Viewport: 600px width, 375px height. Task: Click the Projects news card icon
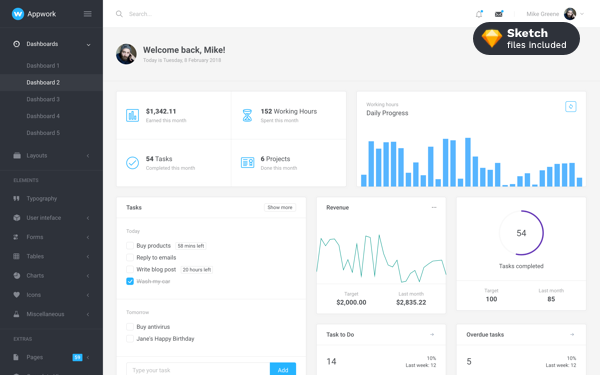(x=247, y=163)
